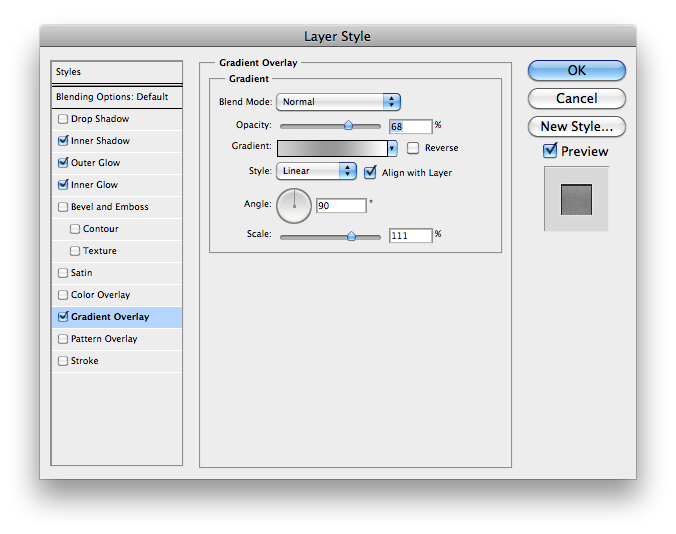Click the Angle dial control

(x=294, y=206)
